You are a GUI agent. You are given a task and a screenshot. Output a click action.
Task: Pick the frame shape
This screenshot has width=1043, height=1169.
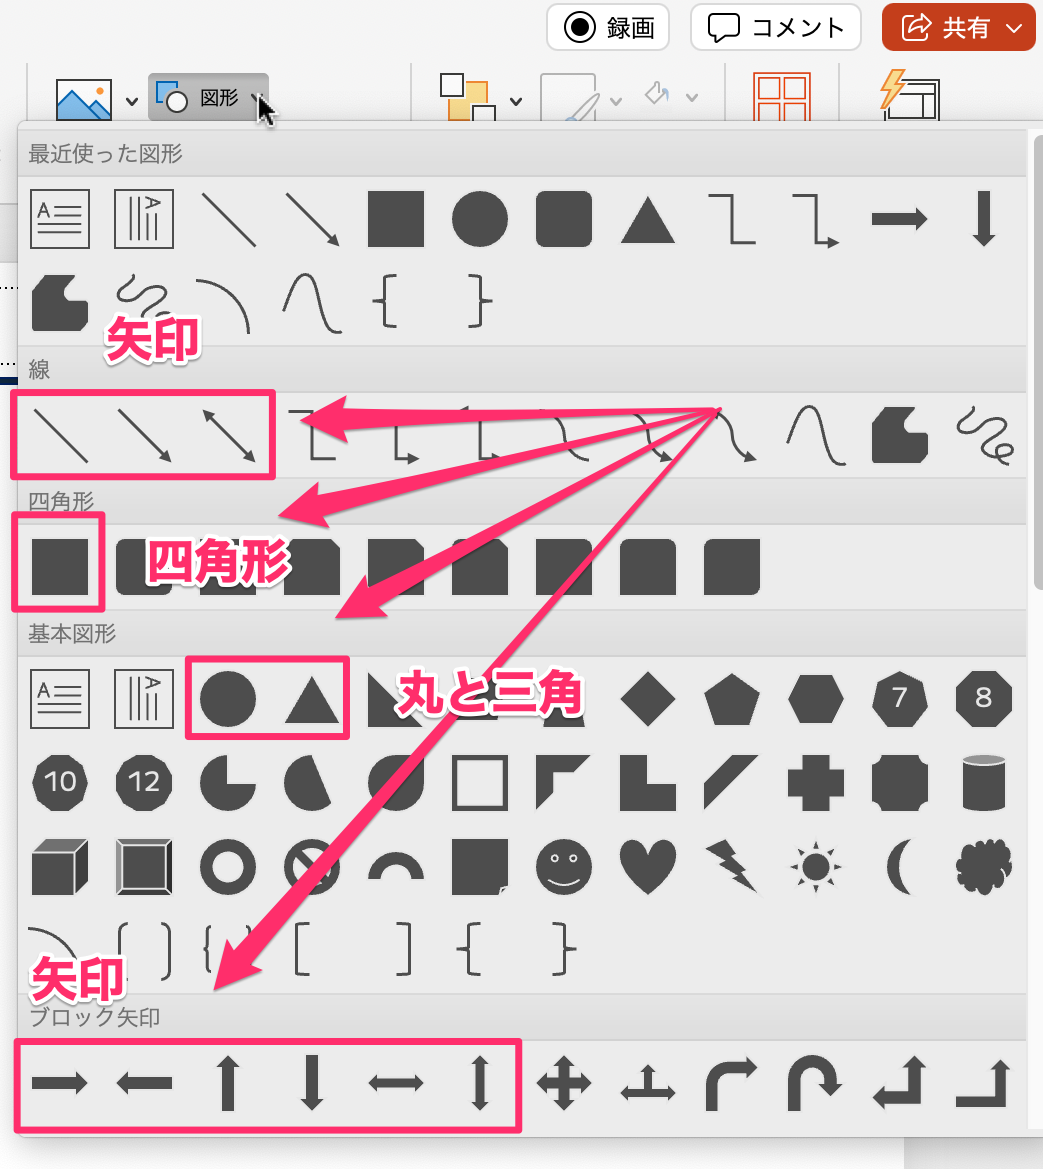pos(480,782)
